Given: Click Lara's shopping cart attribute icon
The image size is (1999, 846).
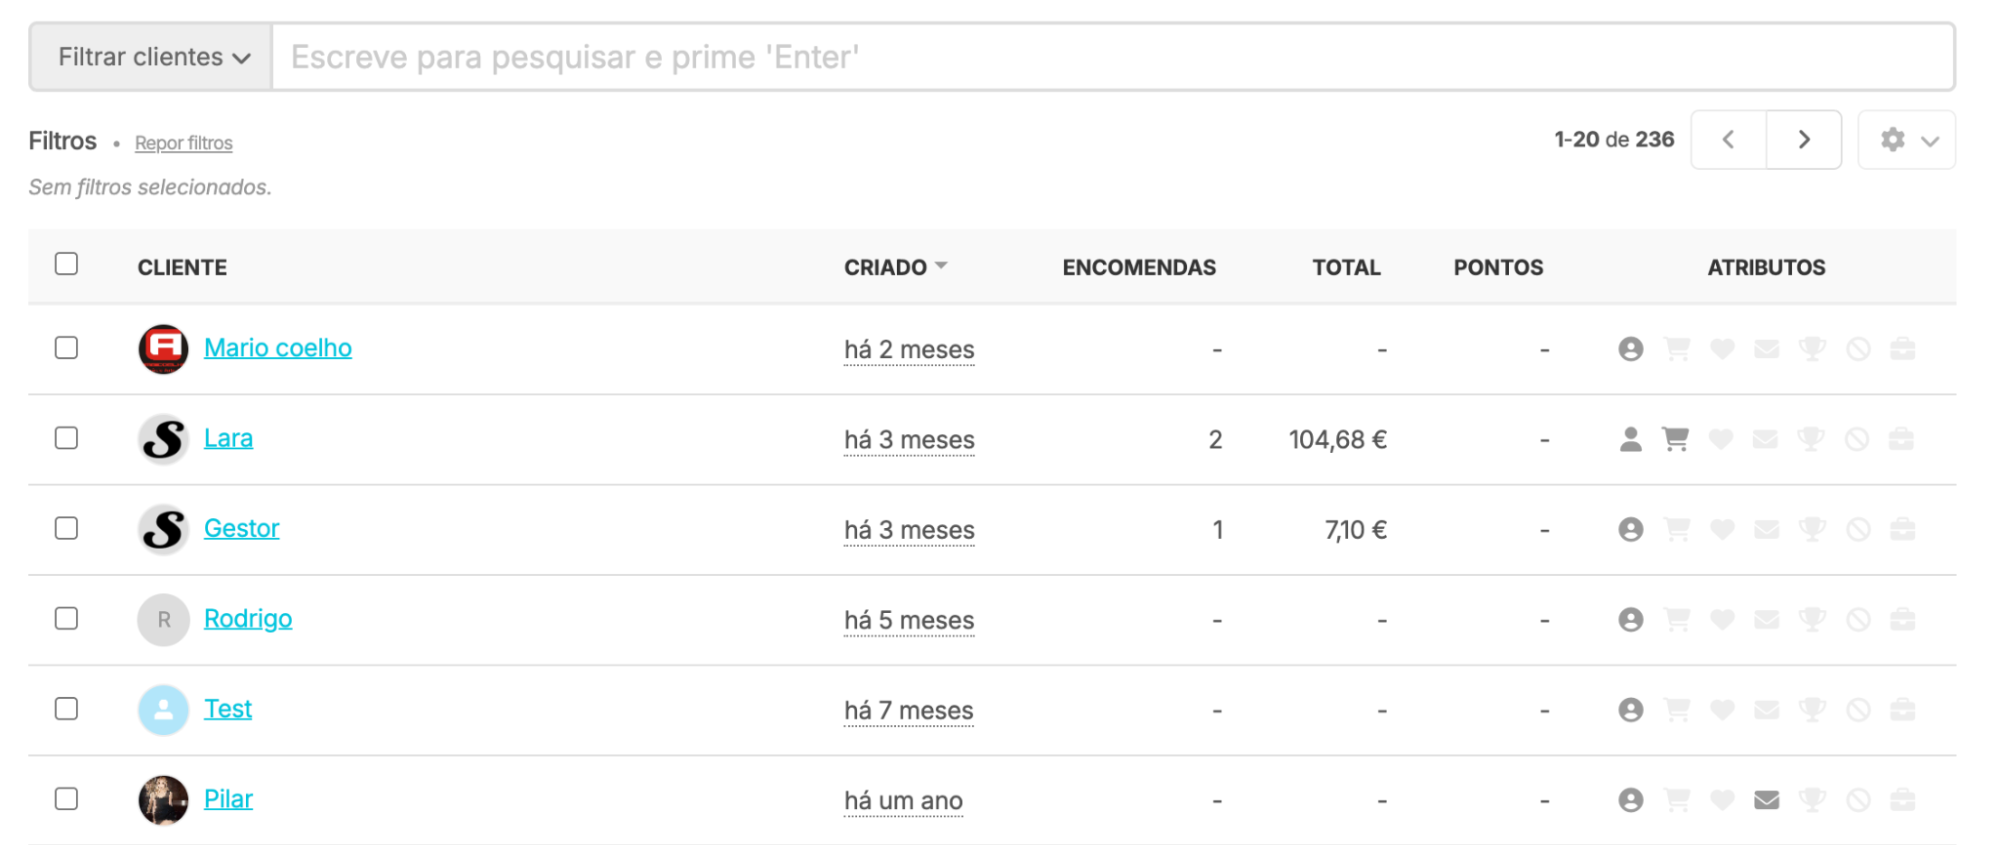Looking at the screenshot, I should coord(1675,439).
